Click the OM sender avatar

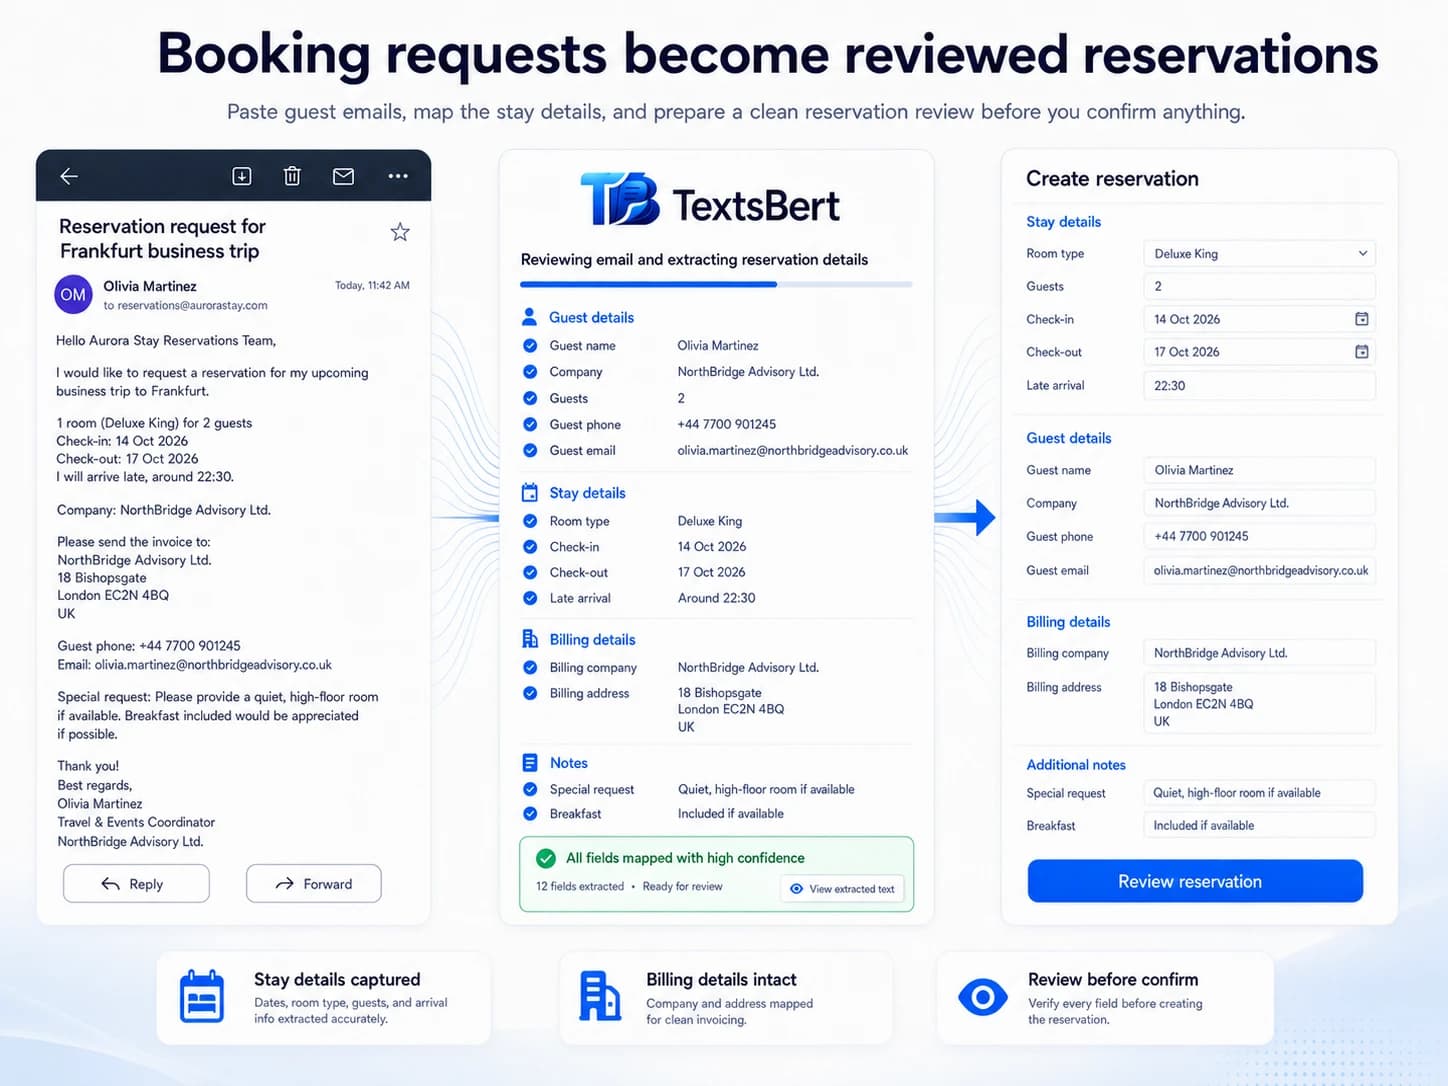point(73,294)
